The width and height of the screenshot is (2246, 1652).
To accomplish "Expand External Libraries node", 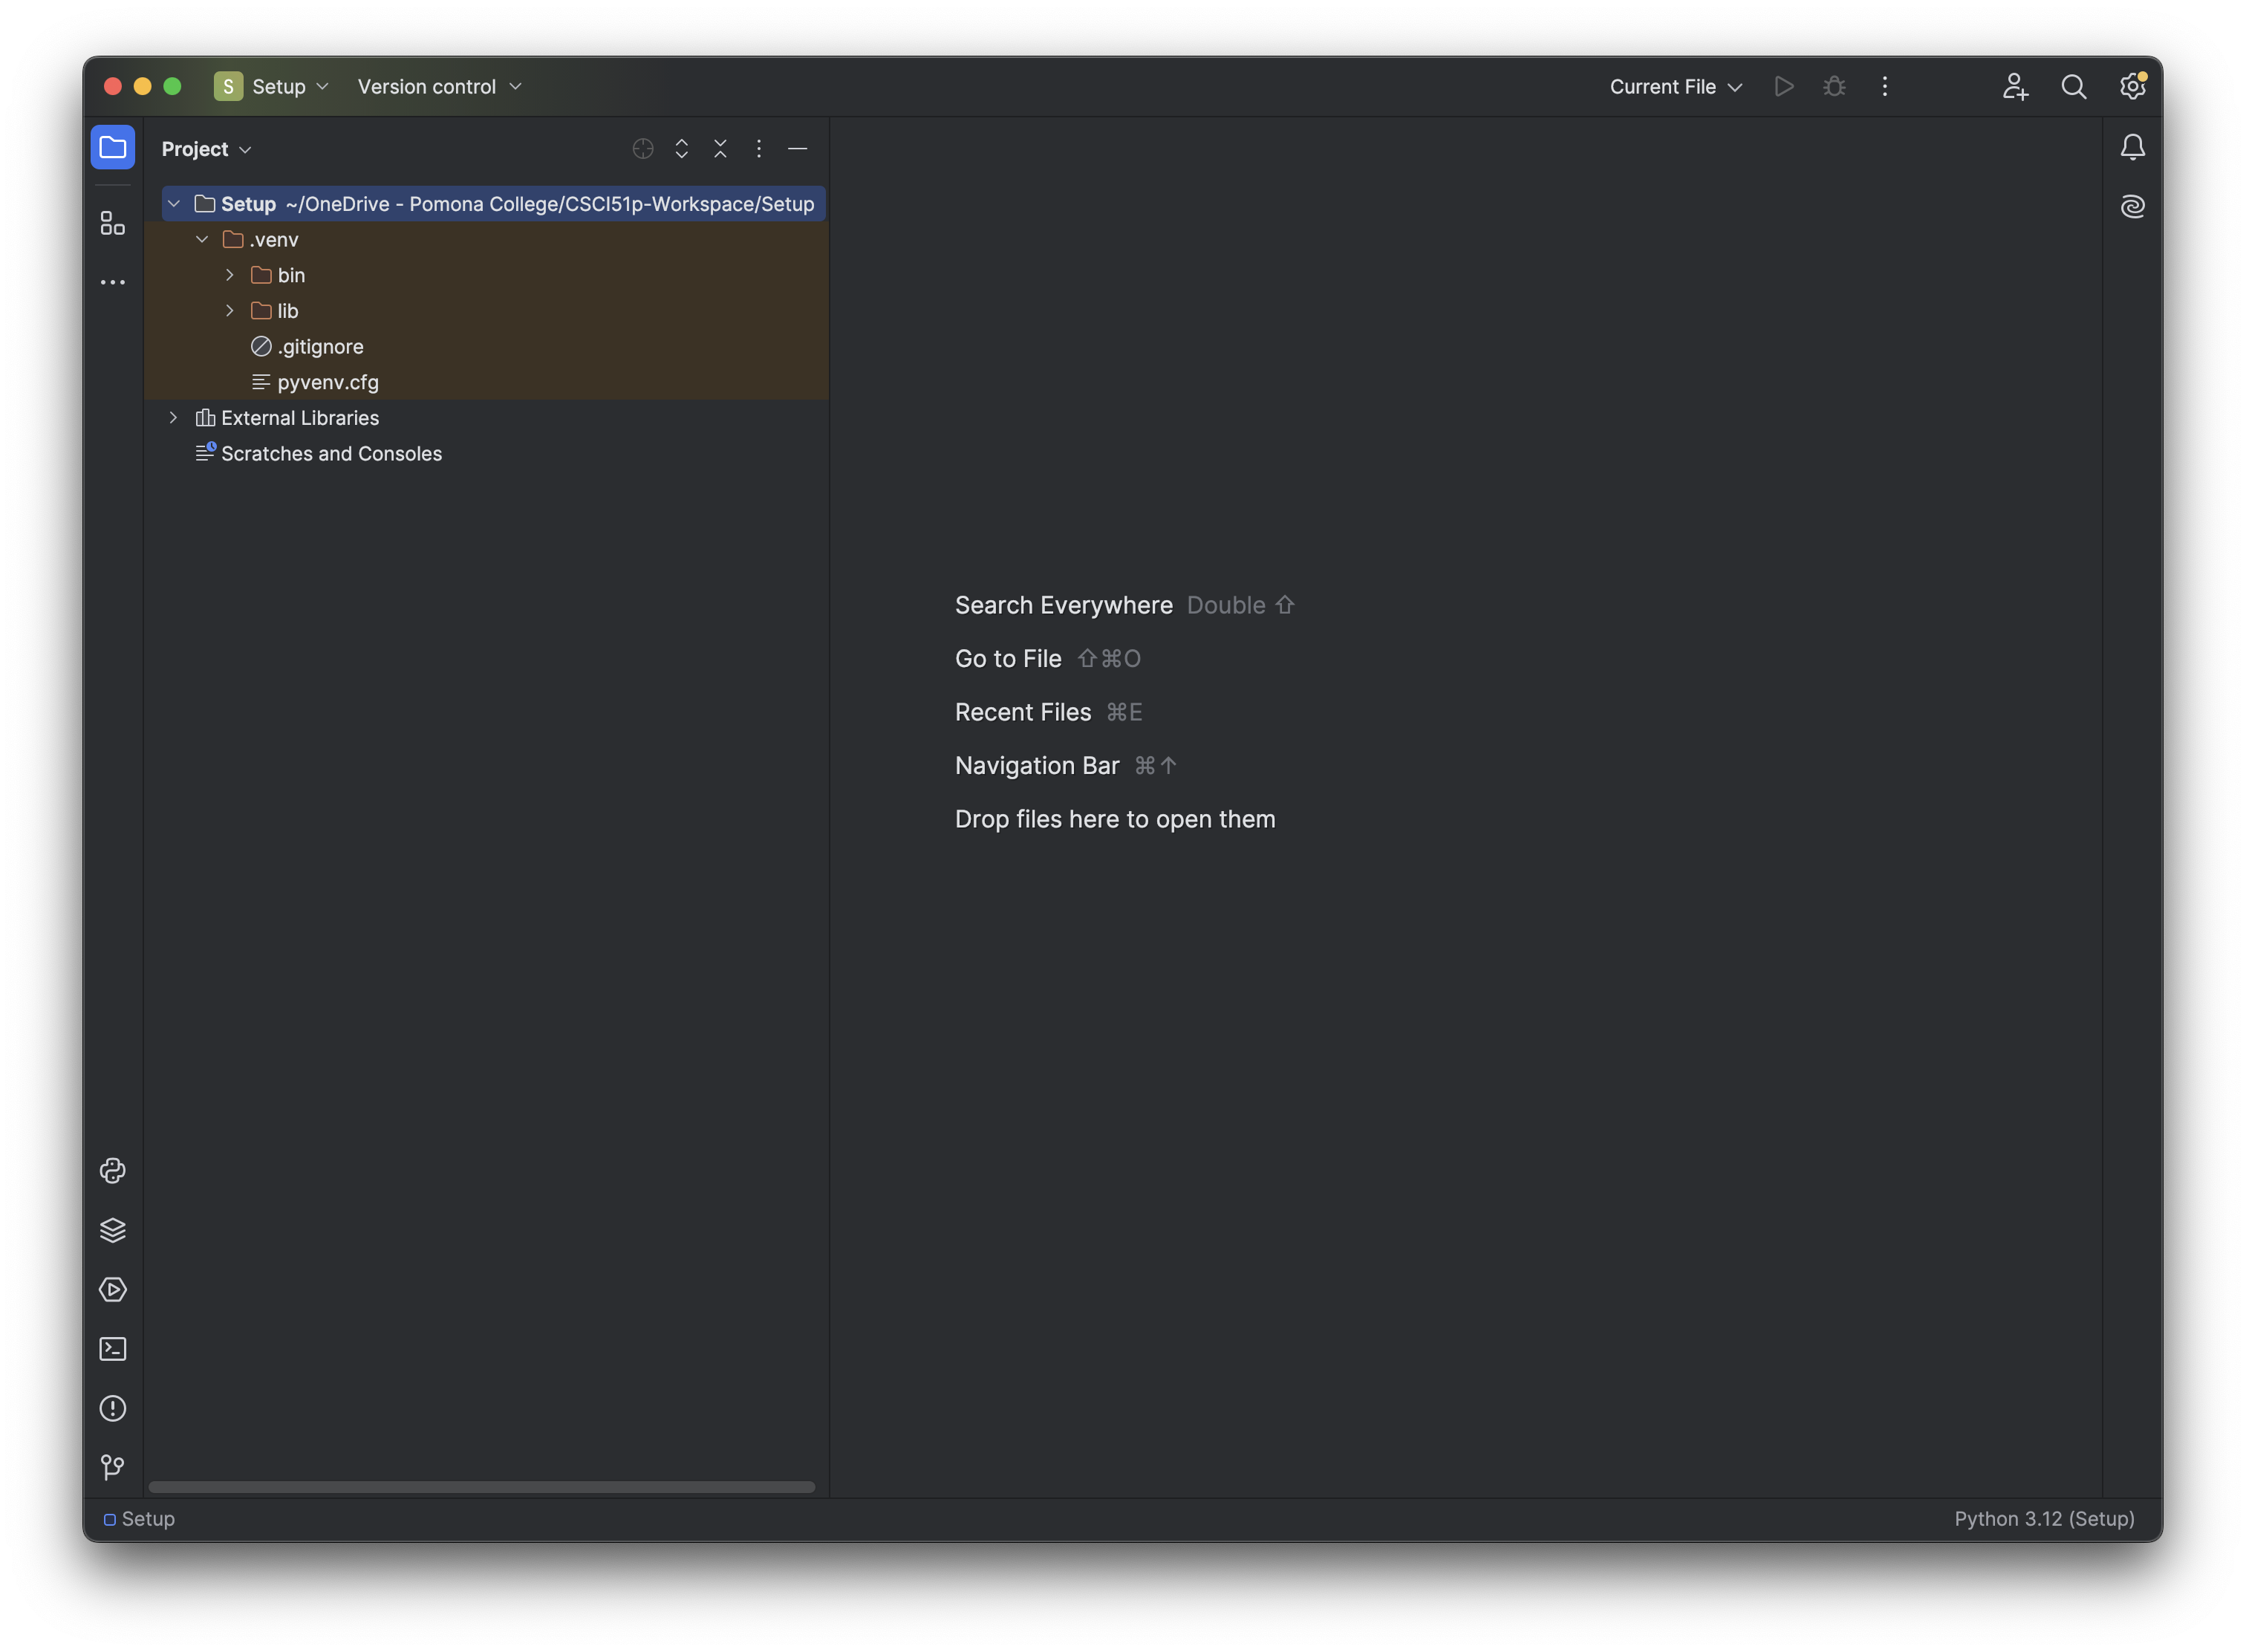I will point(174,418).
